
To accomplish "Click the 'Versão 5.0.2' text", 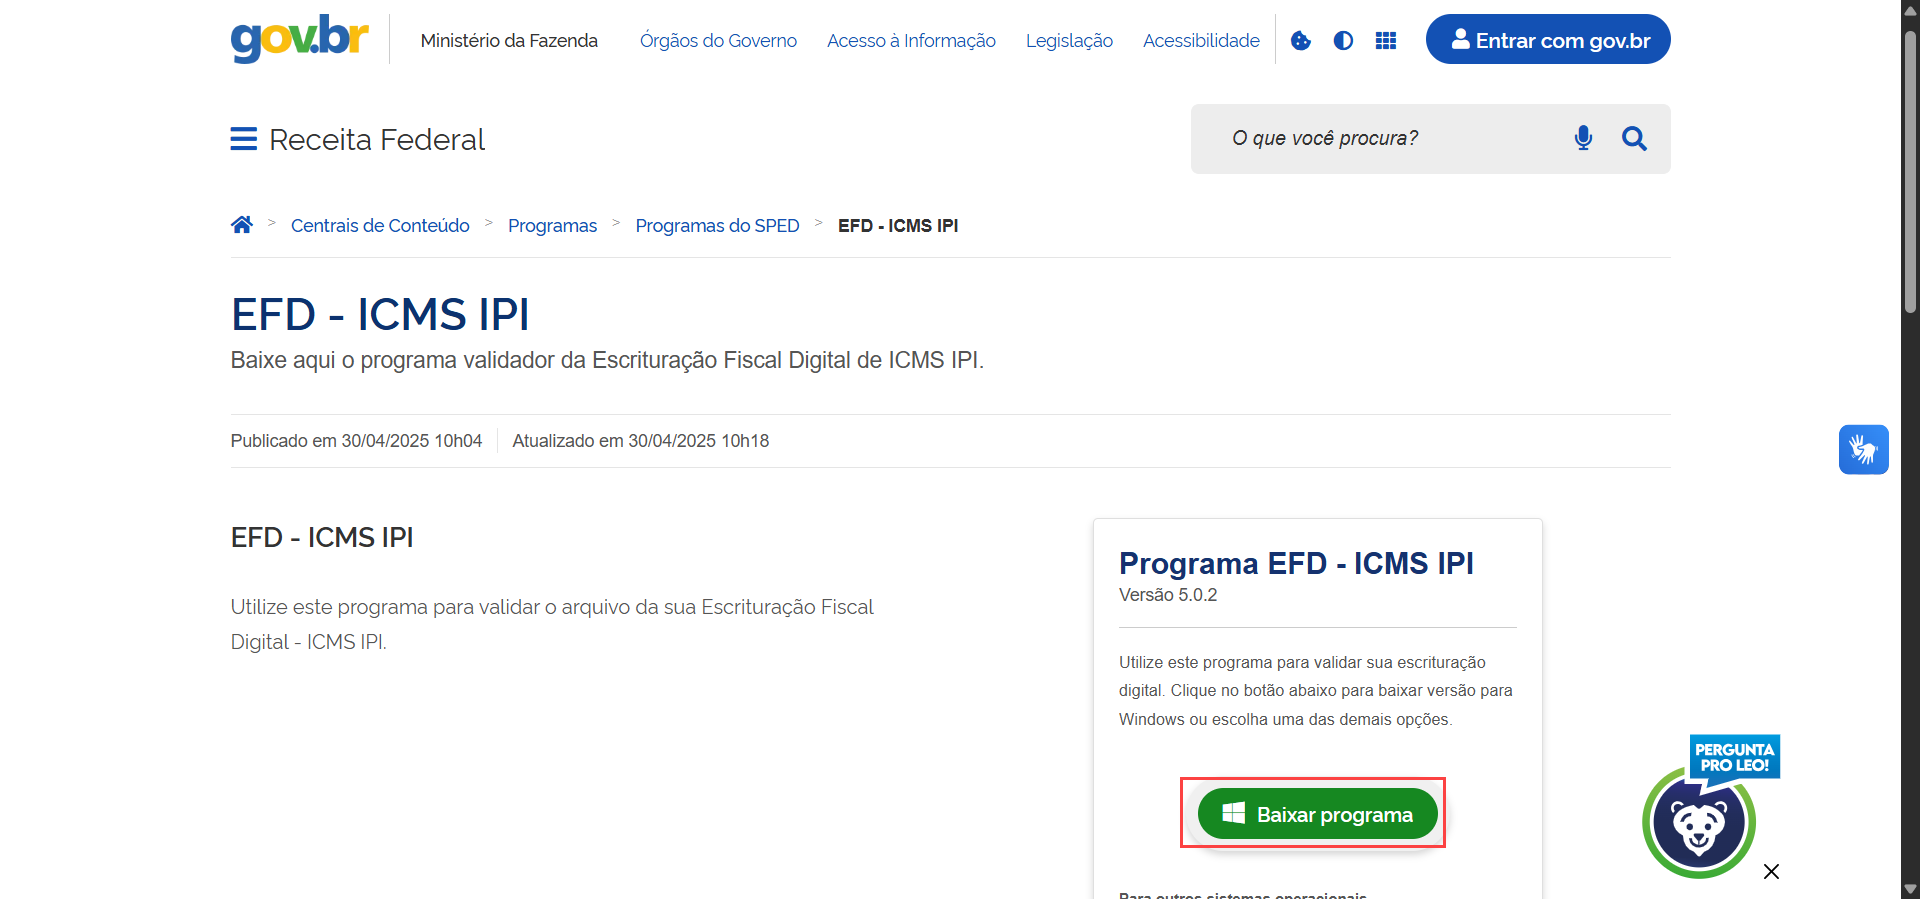I will (x=1168, y=595).
